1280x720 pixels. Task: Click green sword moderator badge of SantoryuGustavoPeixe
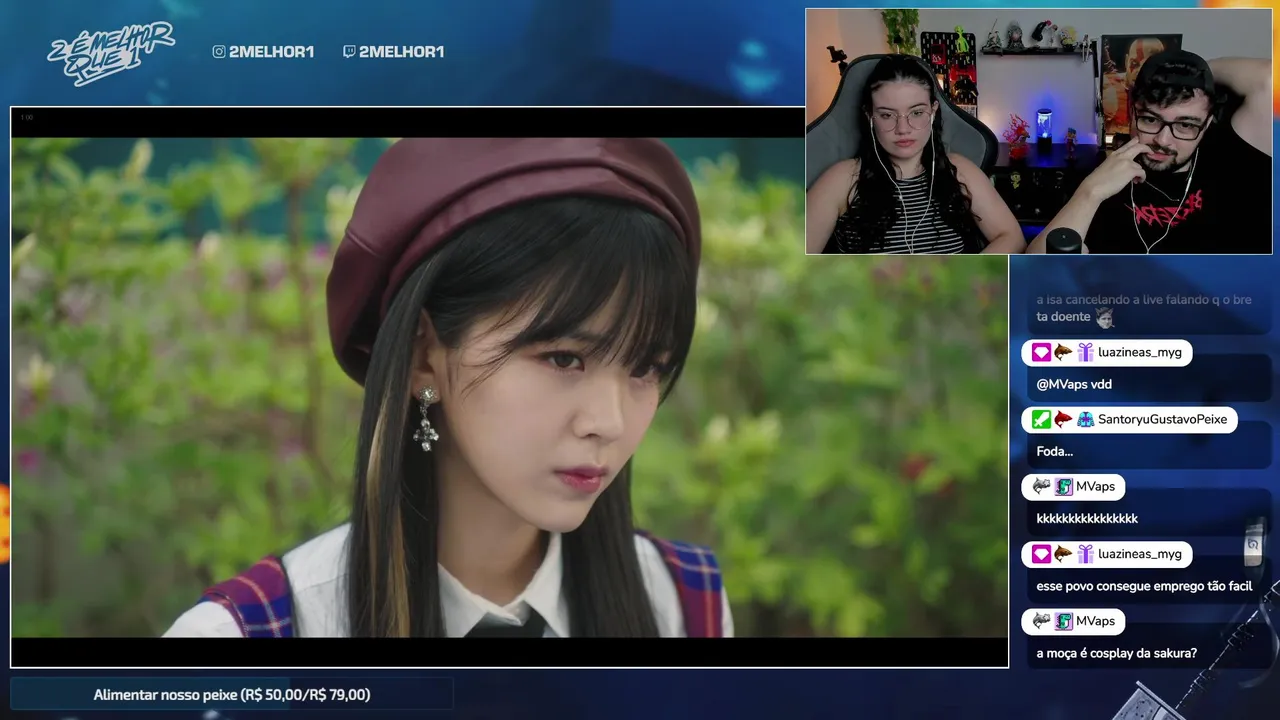(1041, 419)
